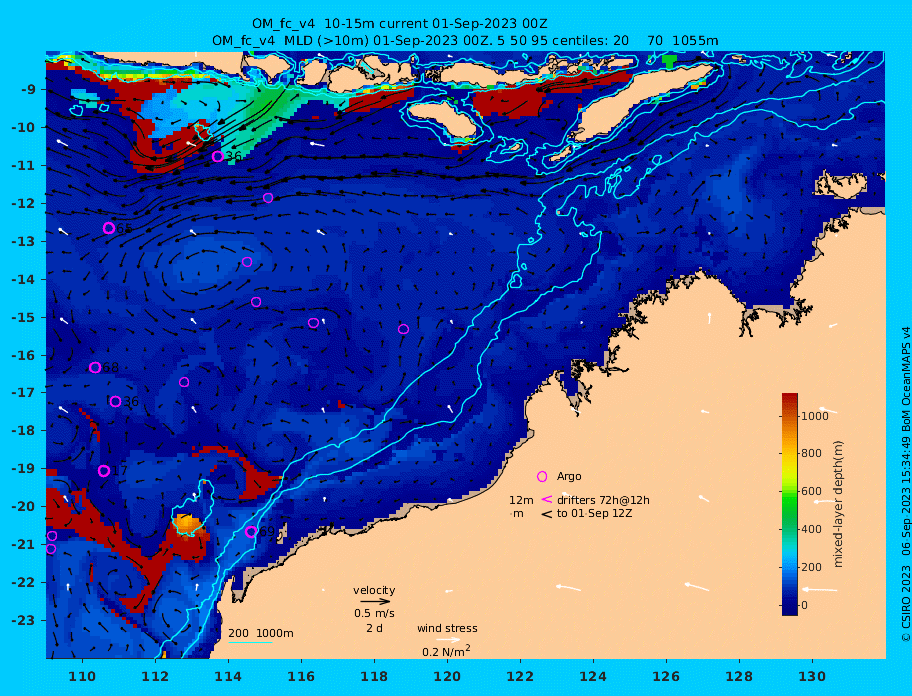This screenshot has width=912, height=696.
Task: Click the '0.5 m/s' velocity value
Action: (x=374, y=613)
